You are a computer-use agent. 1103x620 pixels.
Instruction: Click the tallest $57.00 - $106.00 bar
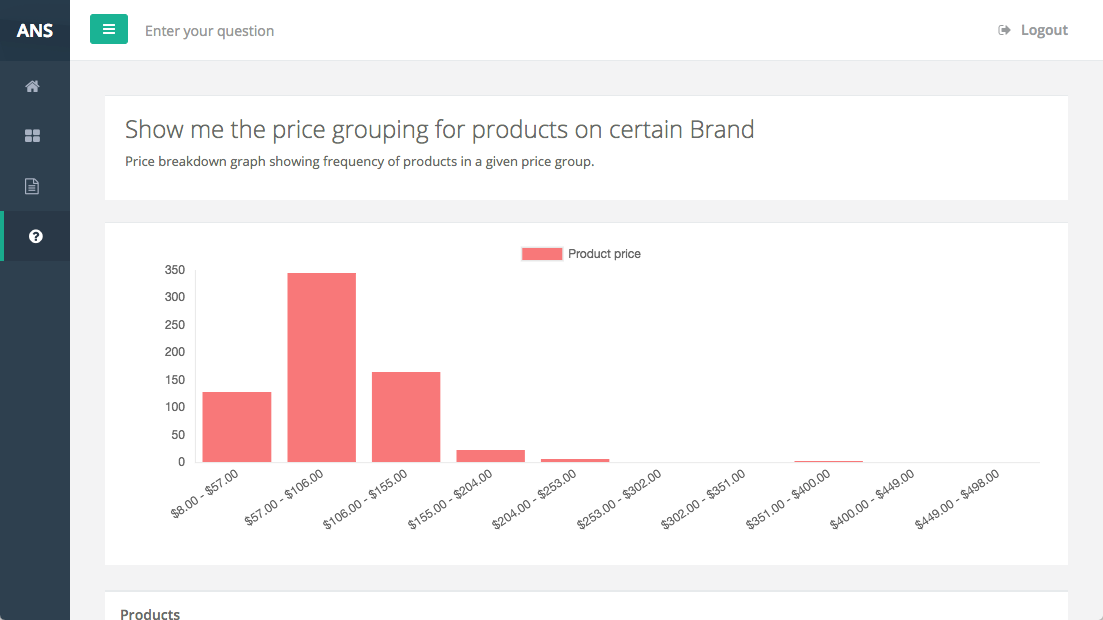(x=322, y=367)
